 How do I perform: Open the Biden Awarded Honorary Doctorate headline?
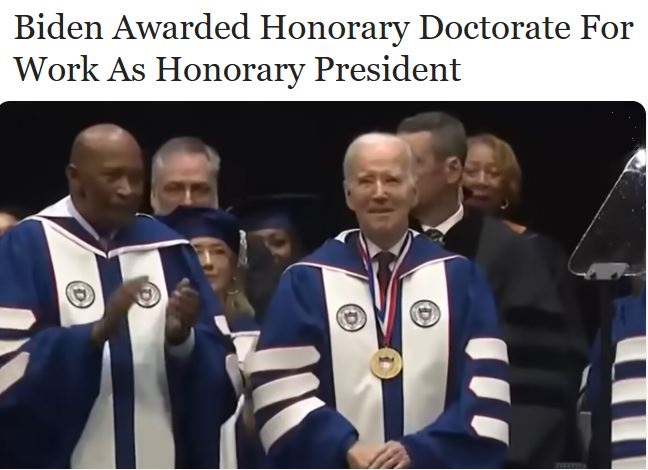click(324, 48)
